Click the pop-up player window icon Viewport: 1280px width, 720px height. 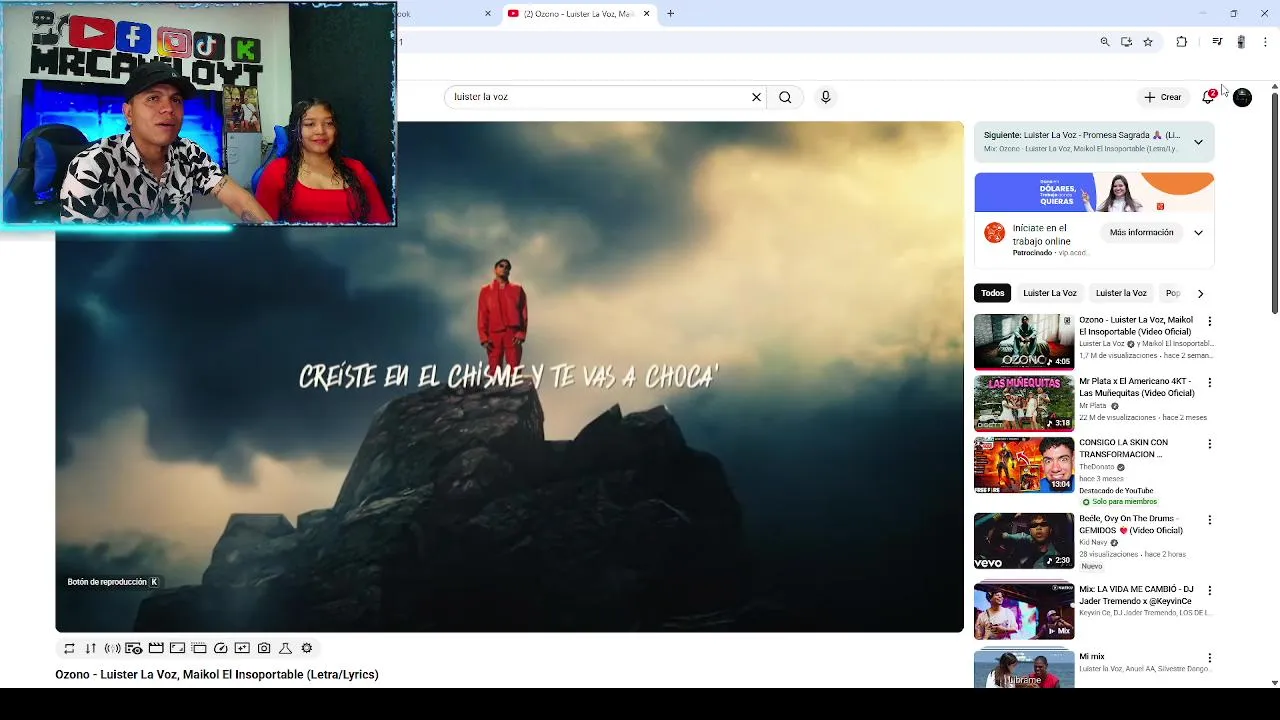(x=199, y=648)
